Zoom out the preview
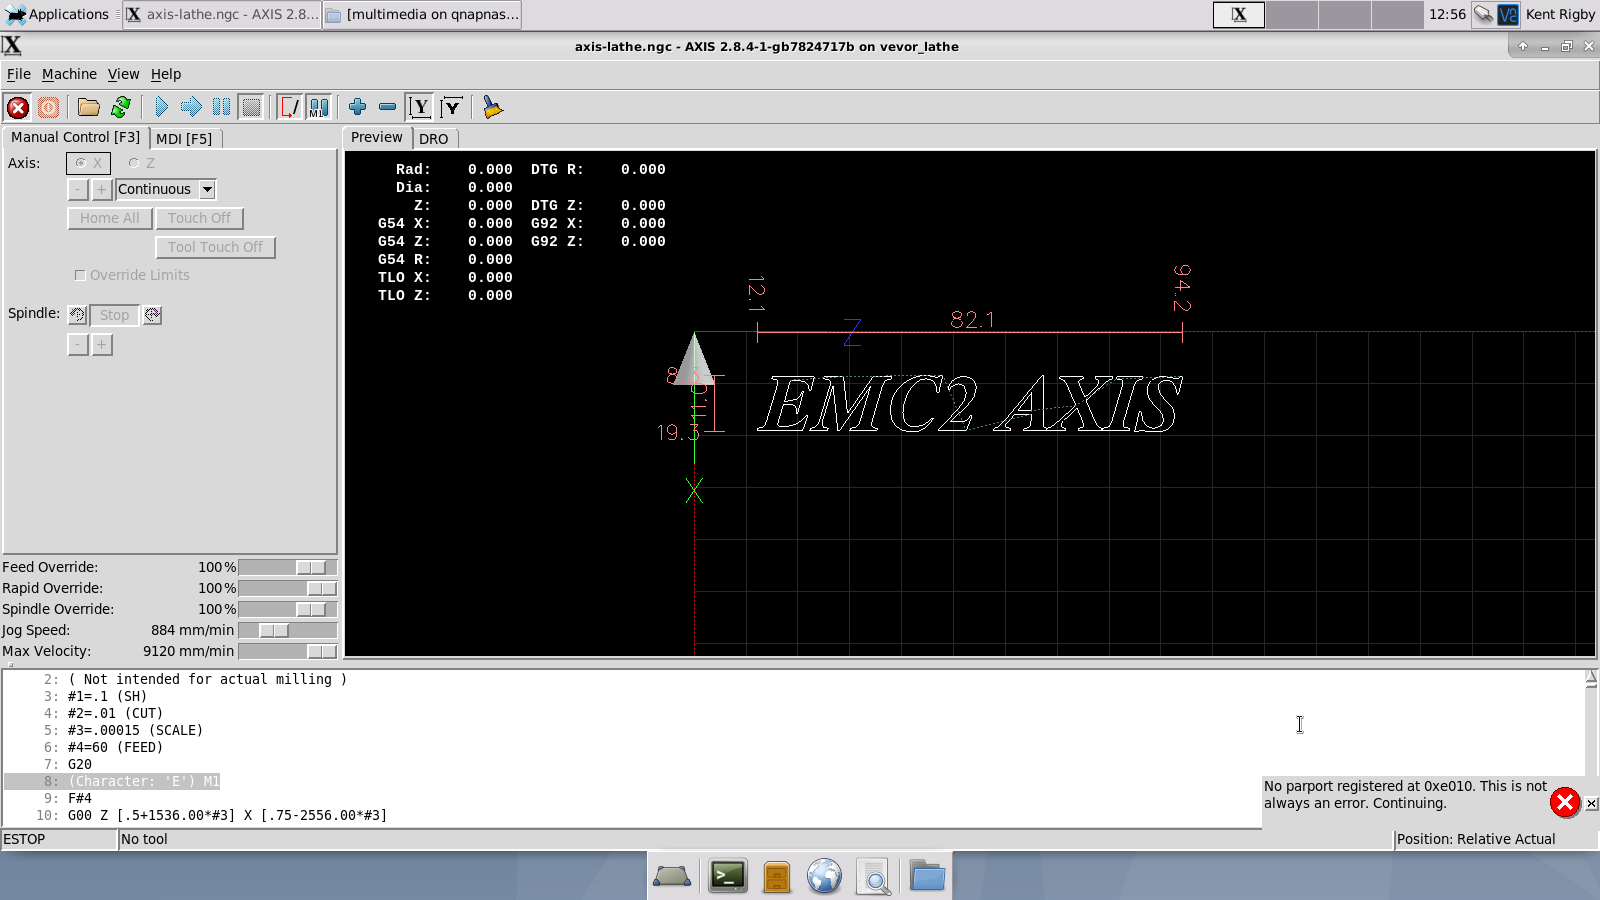The width and height of the screenshot is (1600, 900). [x=387, y=107]
